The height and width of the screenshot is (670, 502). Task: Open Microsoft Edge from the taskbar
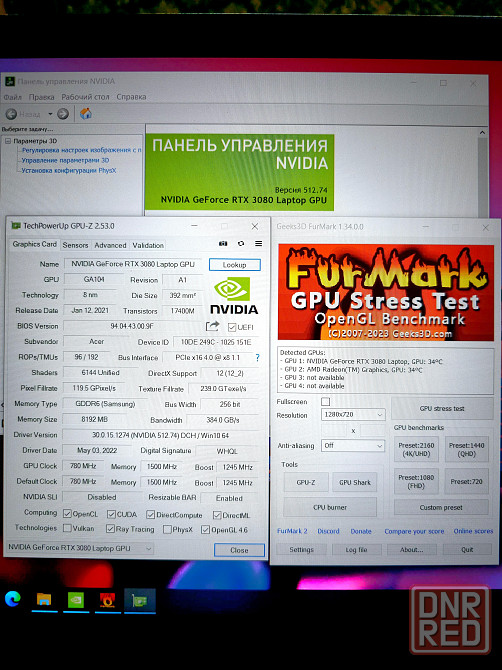[13, 599]
